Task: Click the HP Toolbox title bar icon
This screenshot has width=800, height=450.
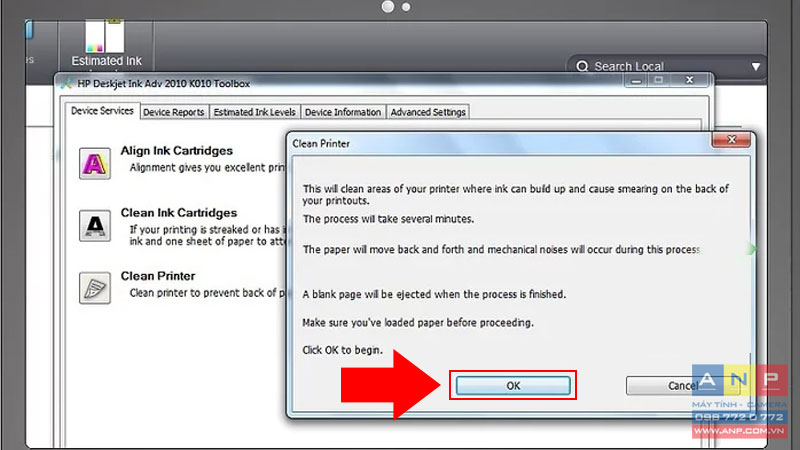Action: (x=66, y=84)
